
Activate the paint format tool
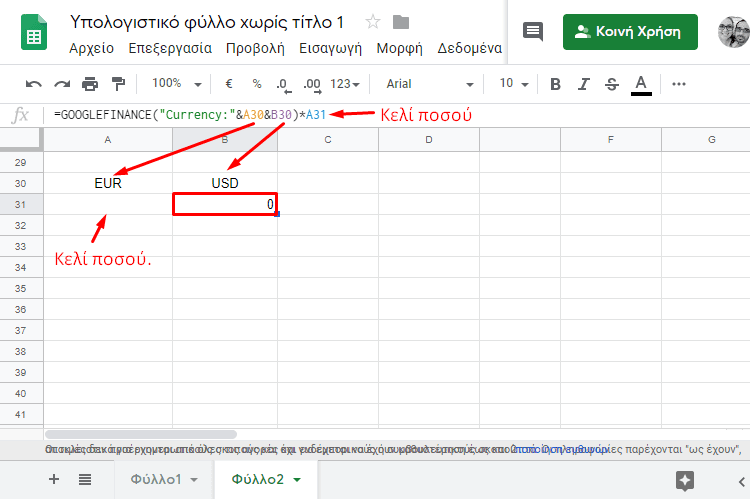tap(118, 84)
